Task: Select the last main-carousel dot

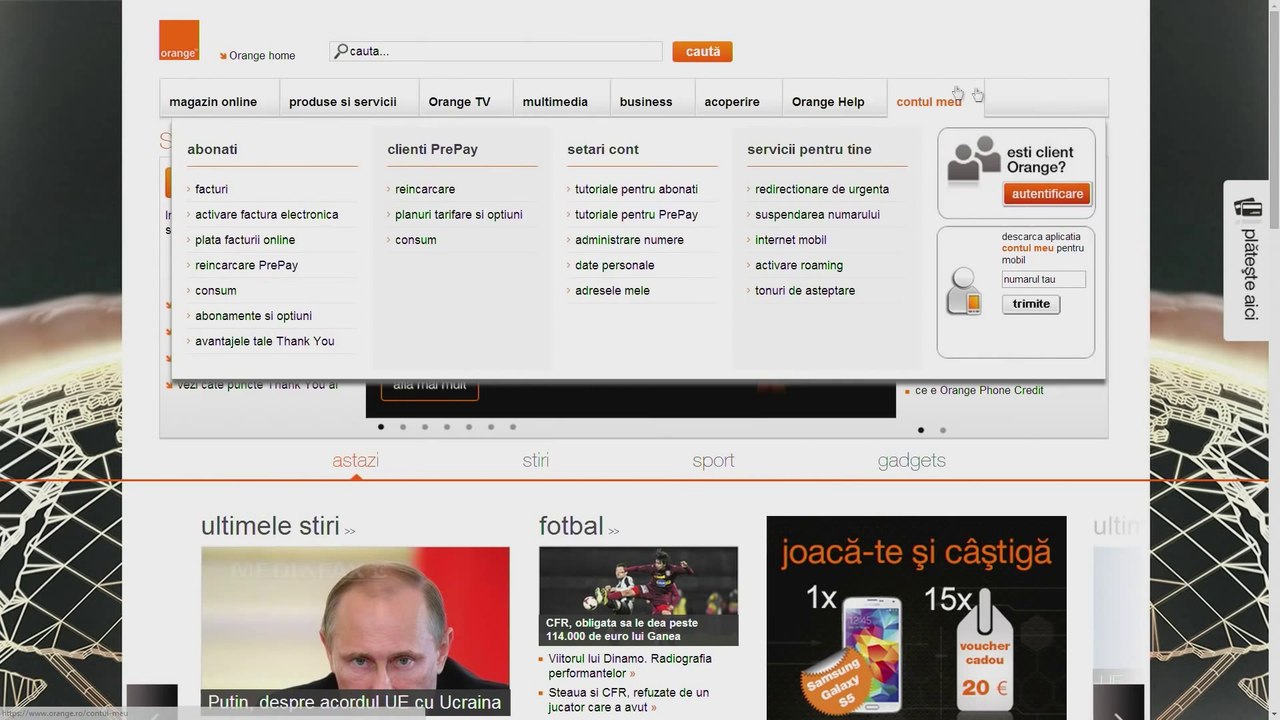Action: (x=513, y=427)
